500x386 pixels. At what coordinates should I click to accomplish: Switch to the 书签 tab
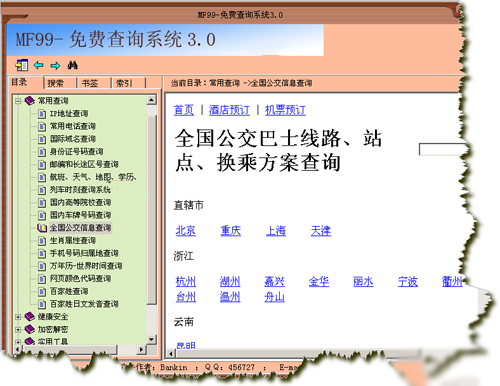pos(94,83)
